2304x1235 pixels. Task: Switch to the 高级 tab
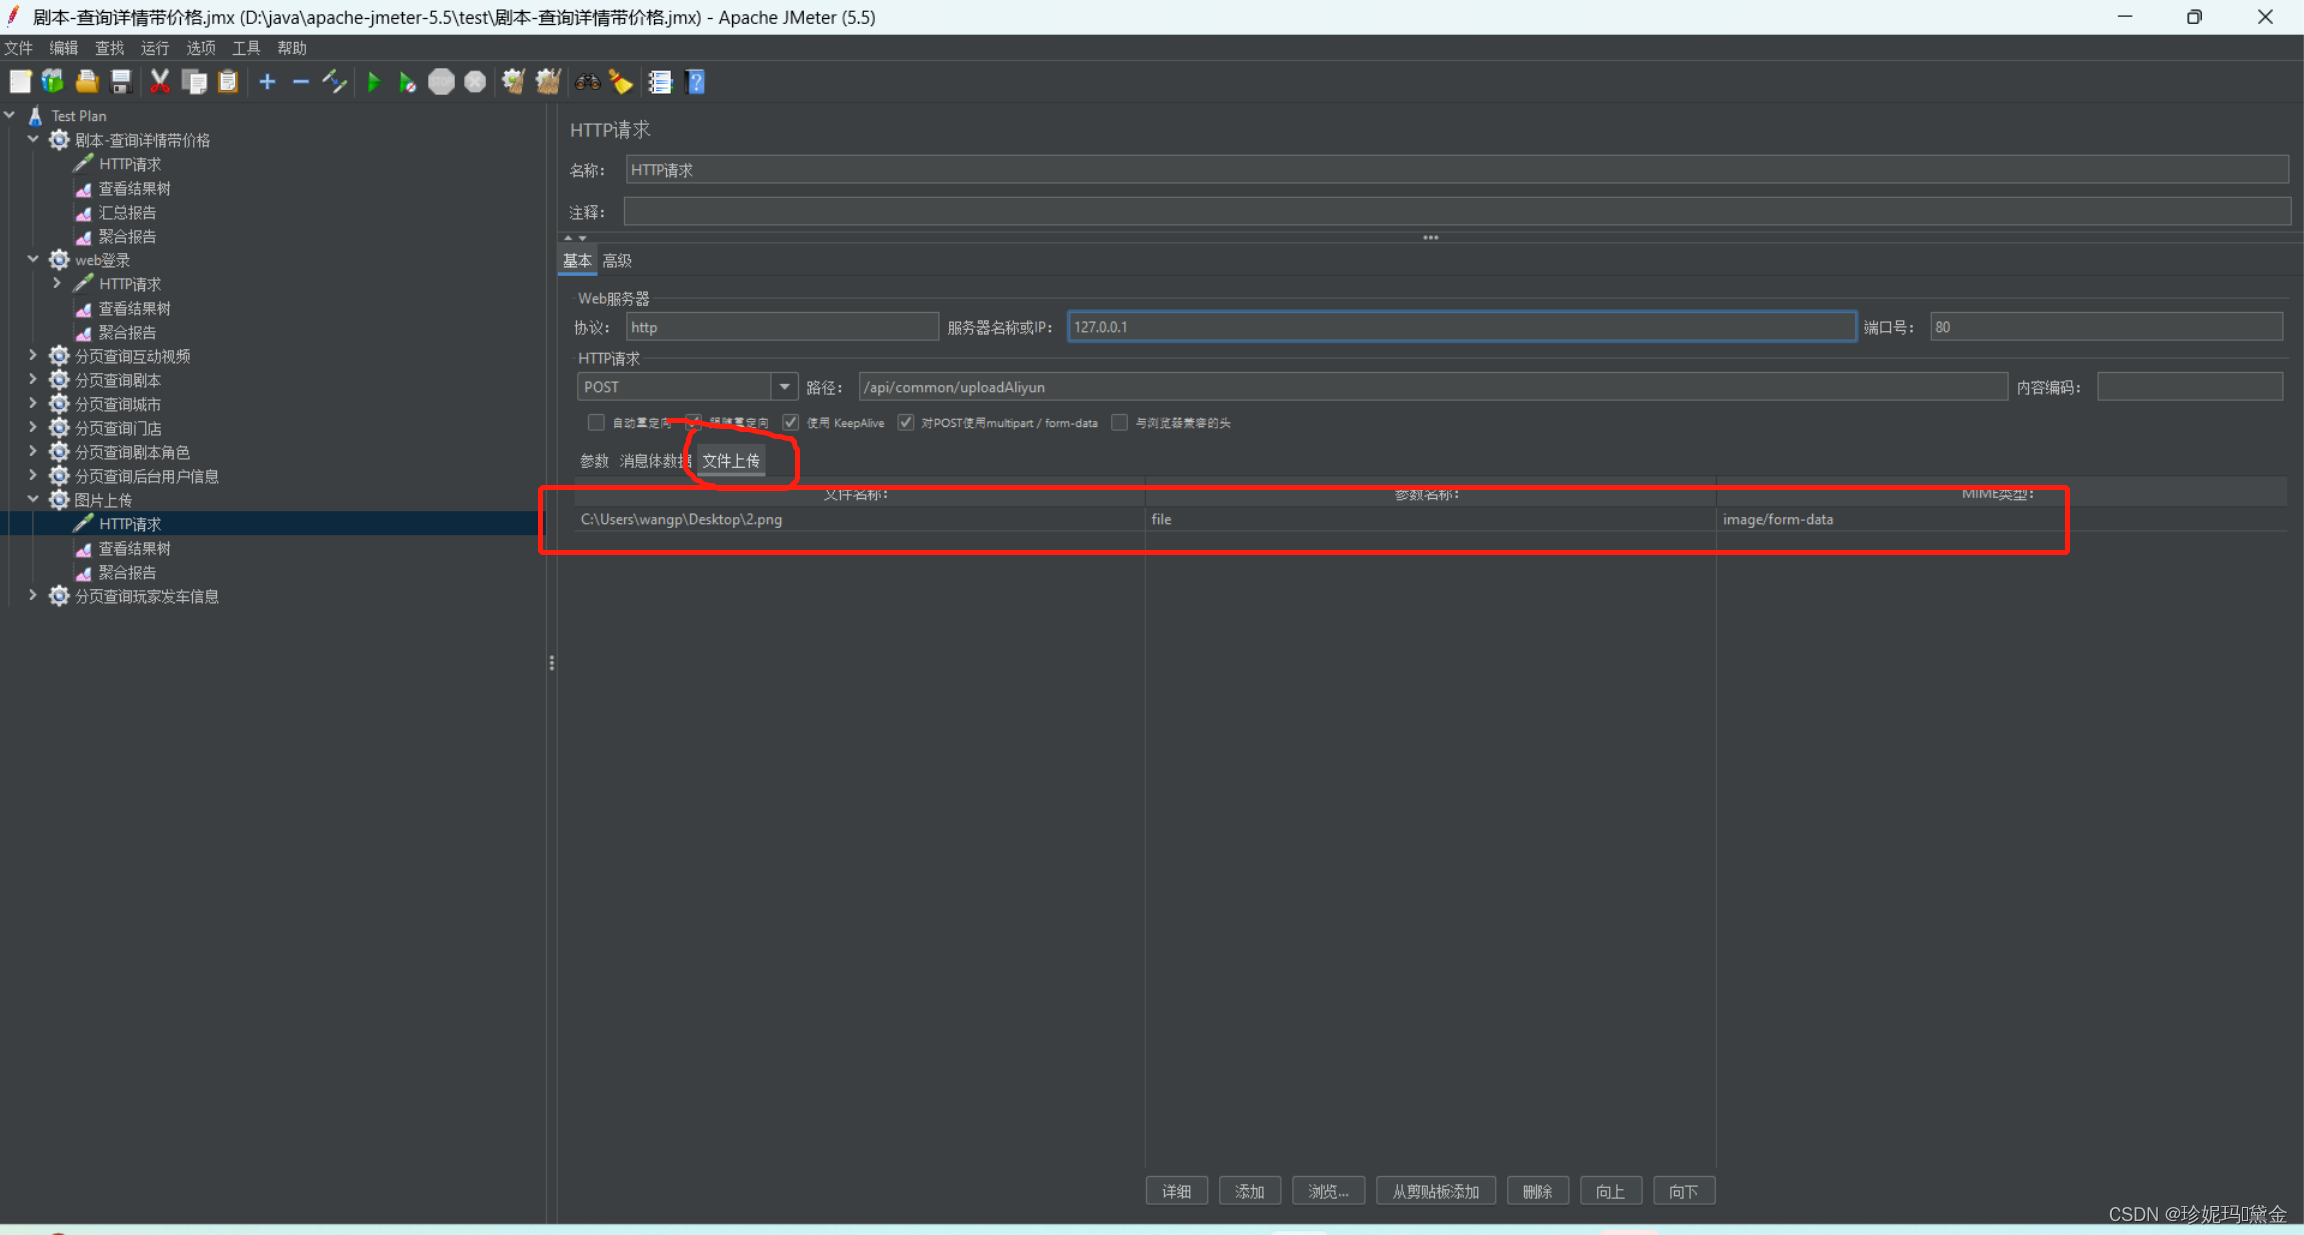click(617, 261)
